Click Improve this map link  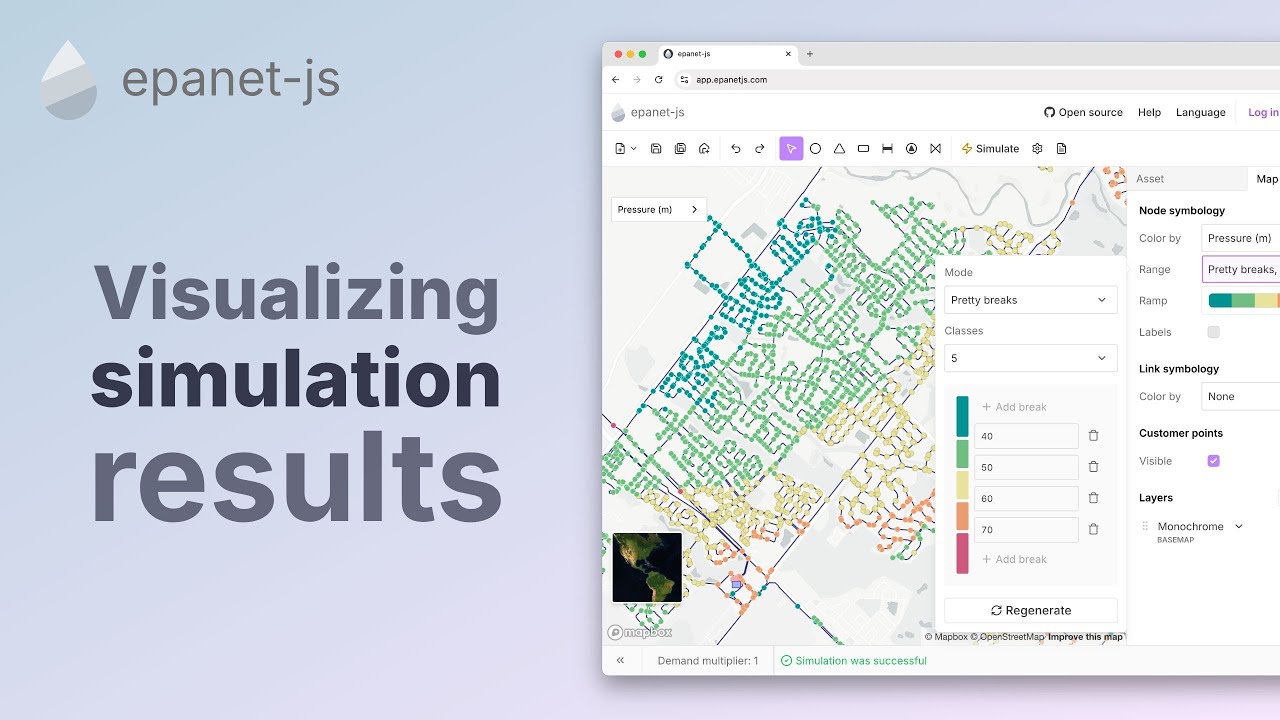point(1085,637)
